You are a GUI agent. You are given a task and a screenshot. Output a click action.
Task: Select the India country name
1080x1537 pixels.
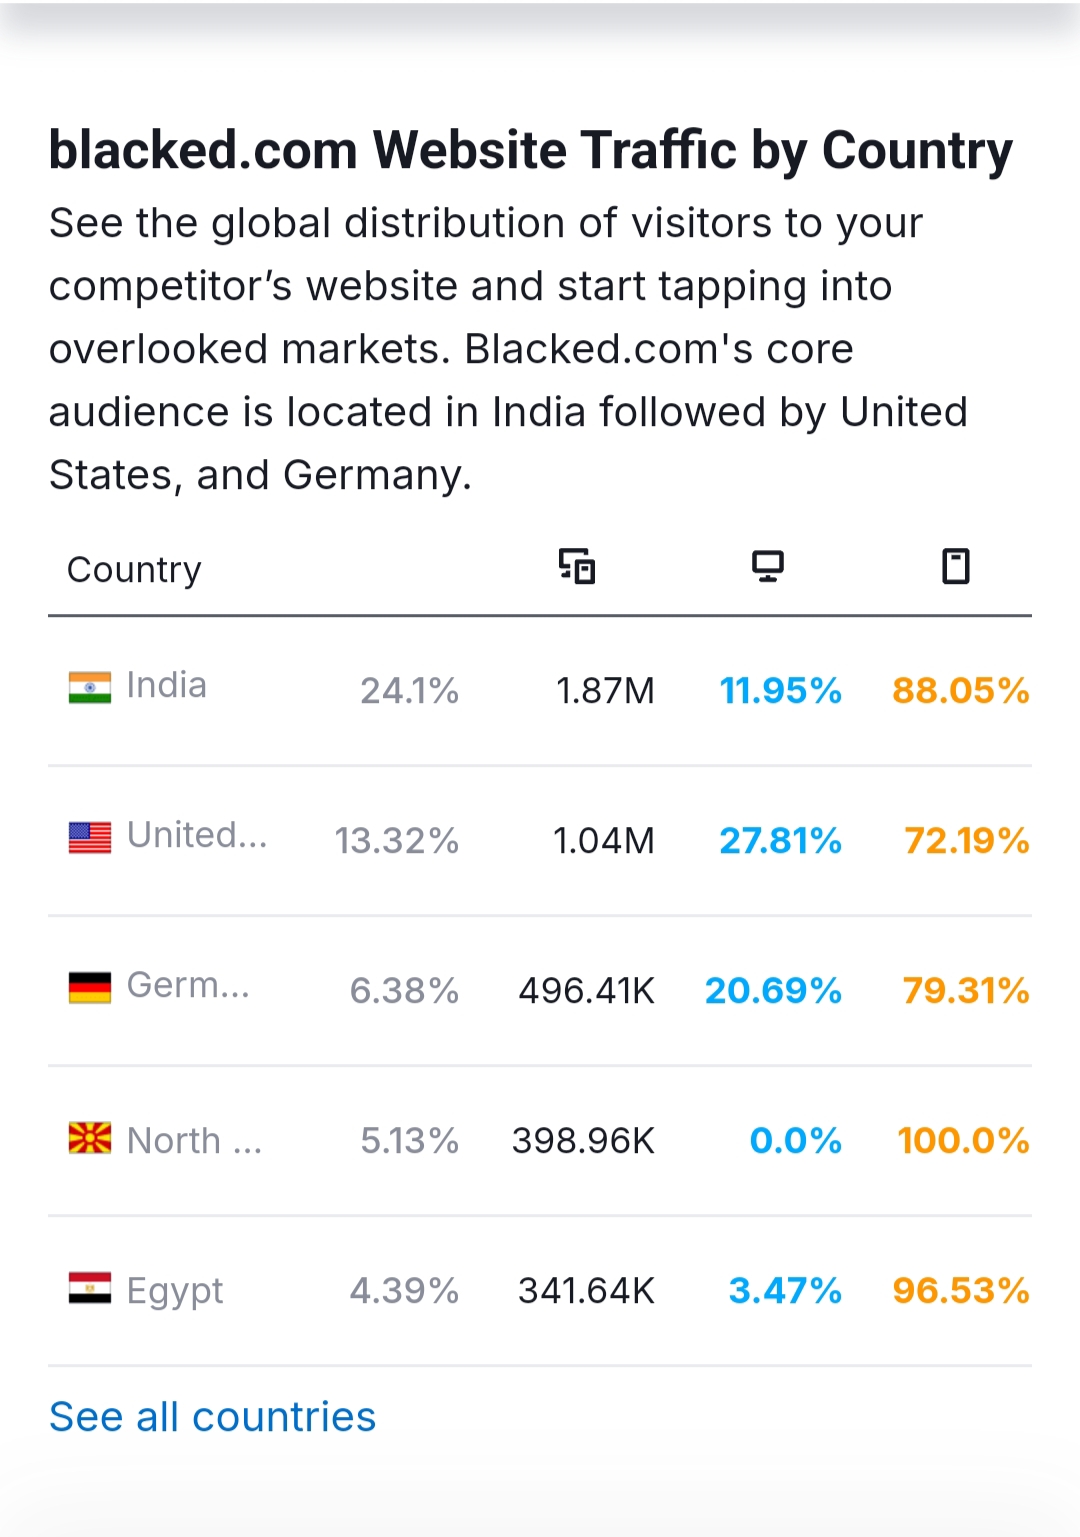tap(167, 686)
